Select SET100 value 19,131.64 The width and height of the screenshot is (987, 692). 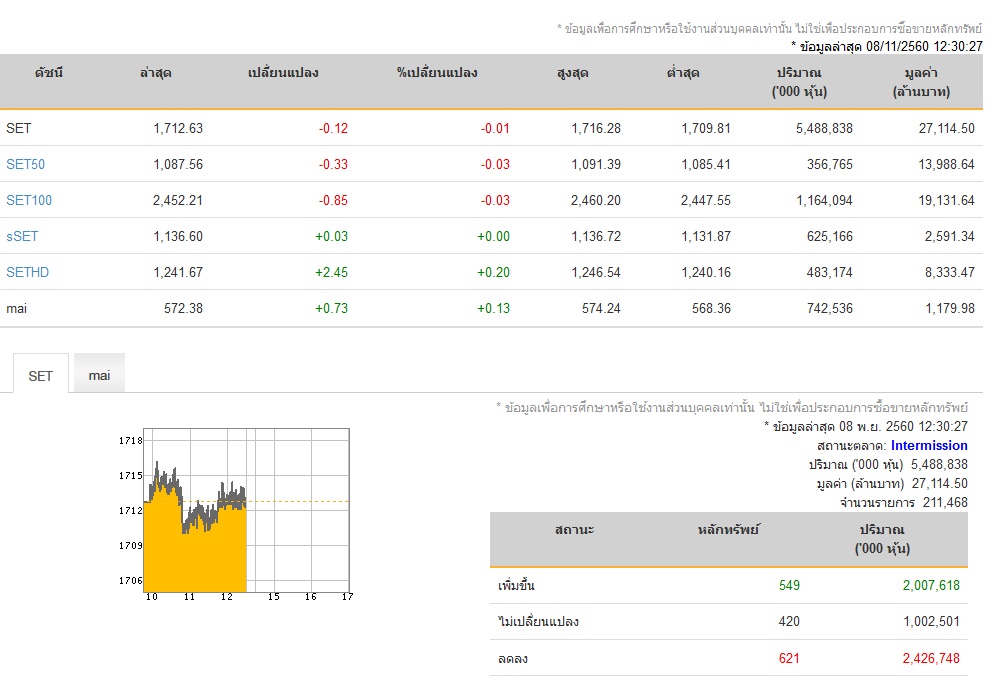tap(946, 200)
